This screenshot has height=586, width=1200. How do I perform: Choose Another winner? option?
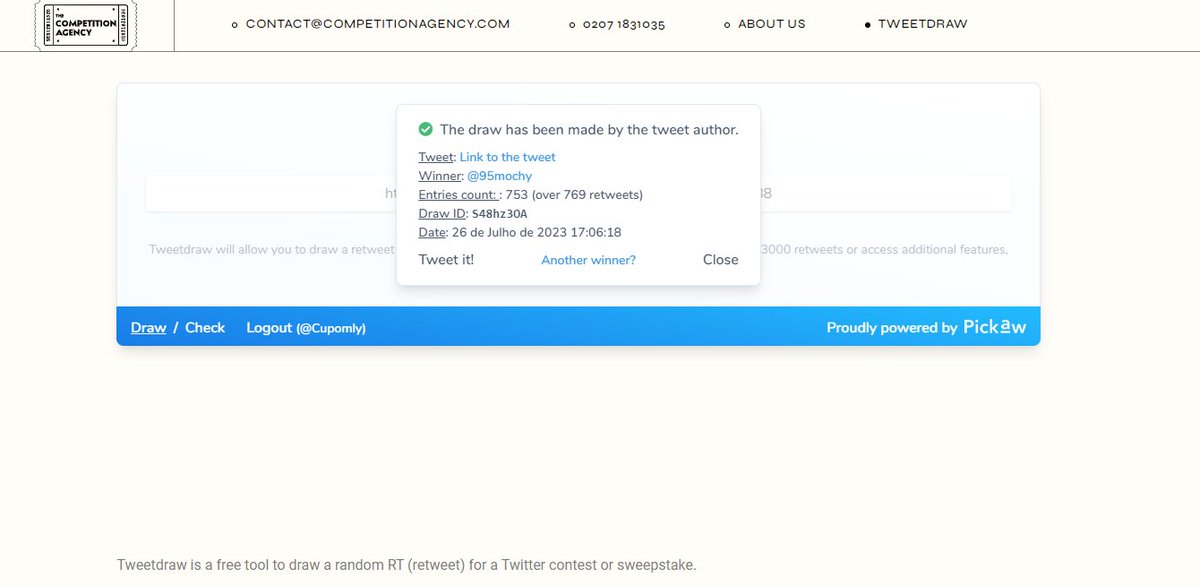[588, 260]
